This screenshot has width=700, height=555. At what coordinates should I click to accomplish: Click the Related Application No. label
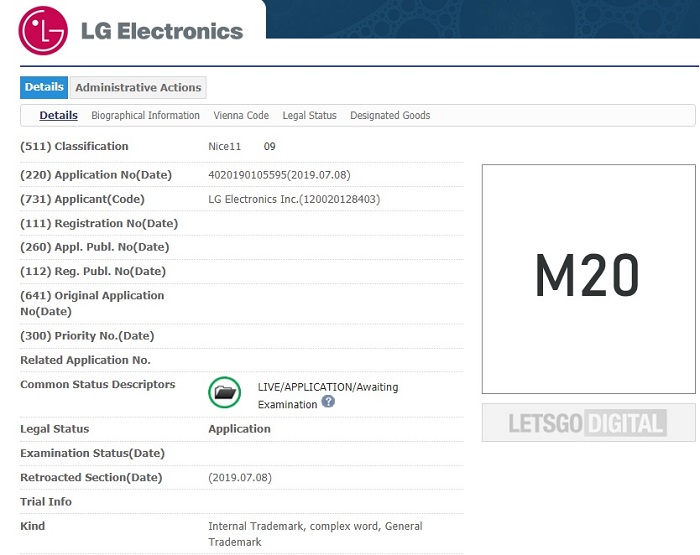[85, 360]
